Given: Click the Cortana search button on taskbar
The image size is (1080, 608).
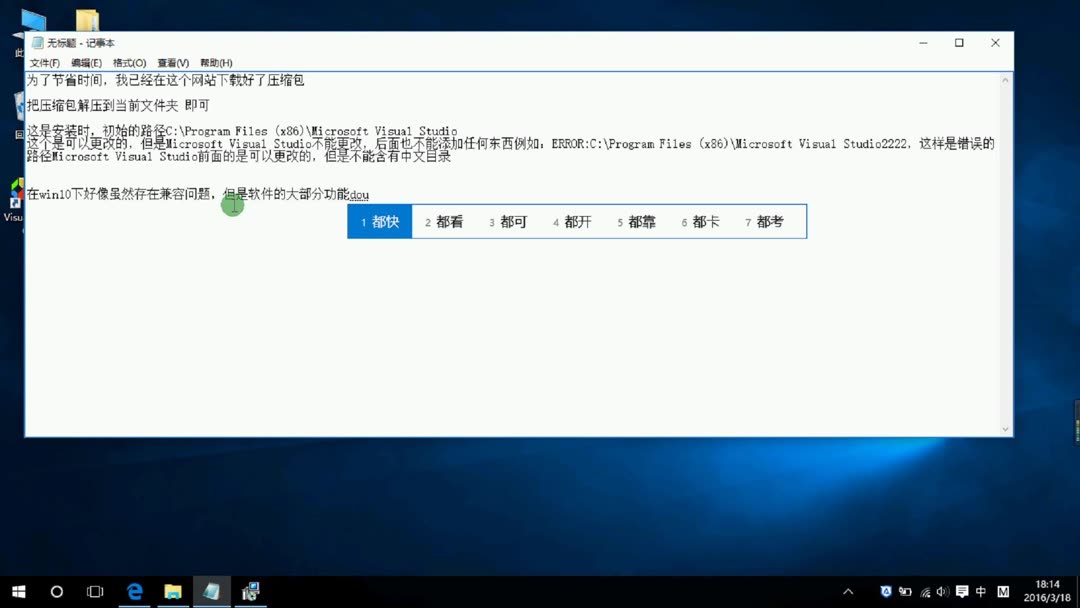Looking at the screenshot, I should click(57, 592).
